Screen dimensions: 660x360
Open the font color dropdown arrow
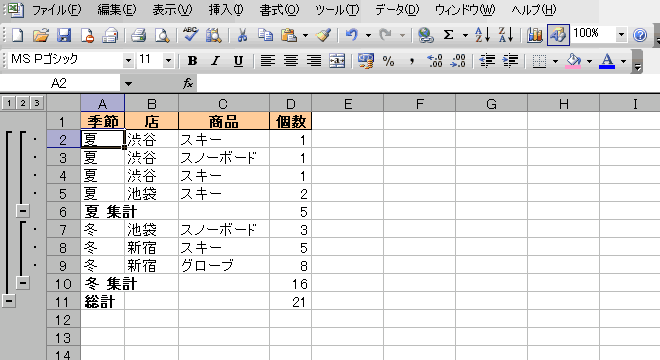(623, 61)
